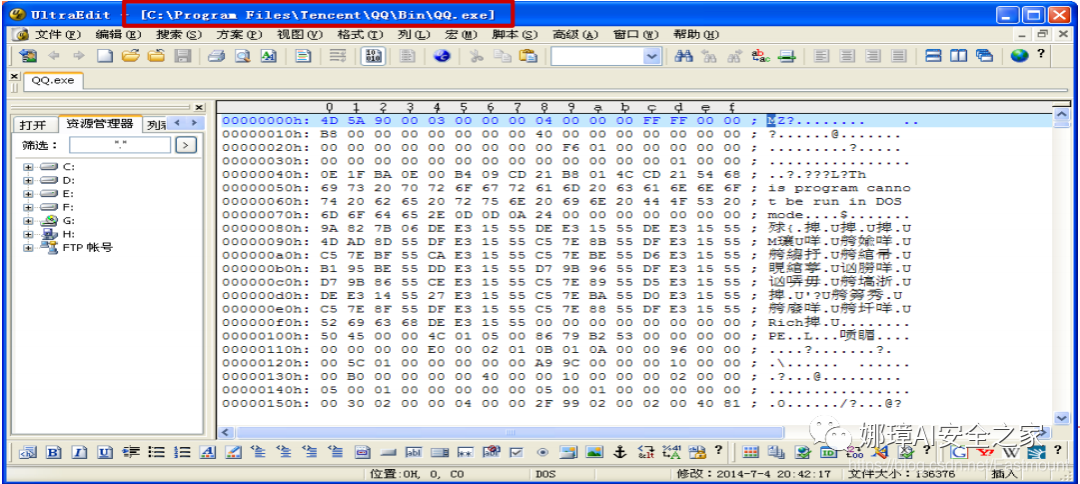1080x484 pixels.
Task: Click the Open File folder icon
Action: tap(131, 56)
